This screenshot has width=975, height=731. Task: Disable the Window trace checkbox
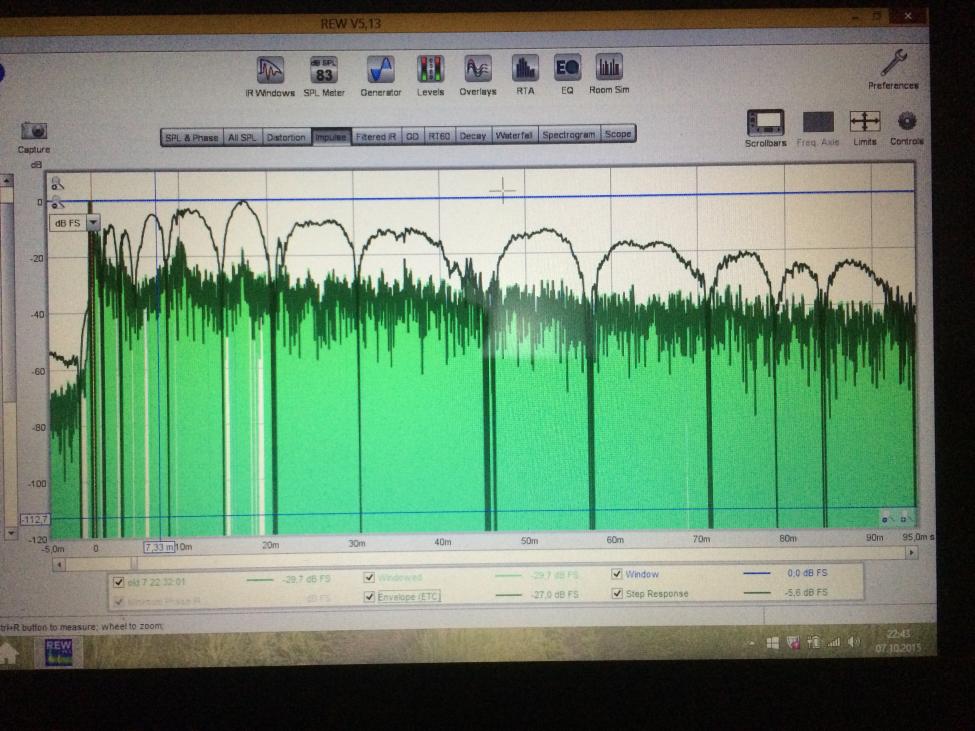(617, 575)
